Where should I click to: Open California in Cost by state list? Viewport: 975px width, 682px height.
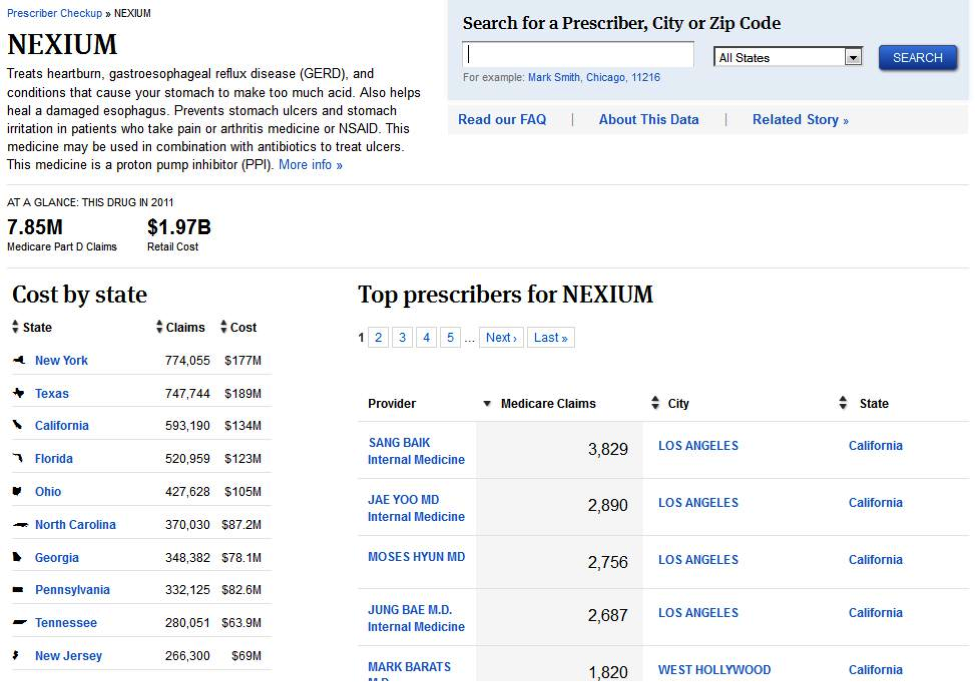(62, 426)
